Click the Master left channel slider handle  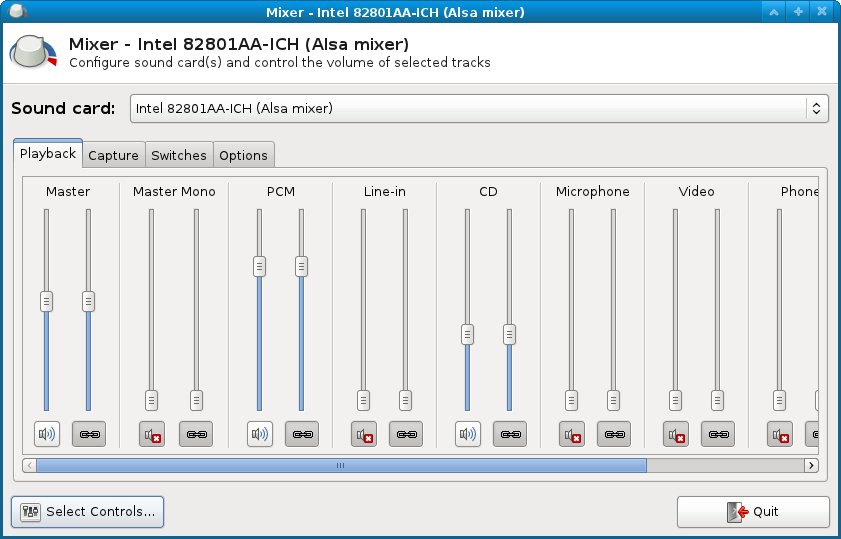[47, 301]
